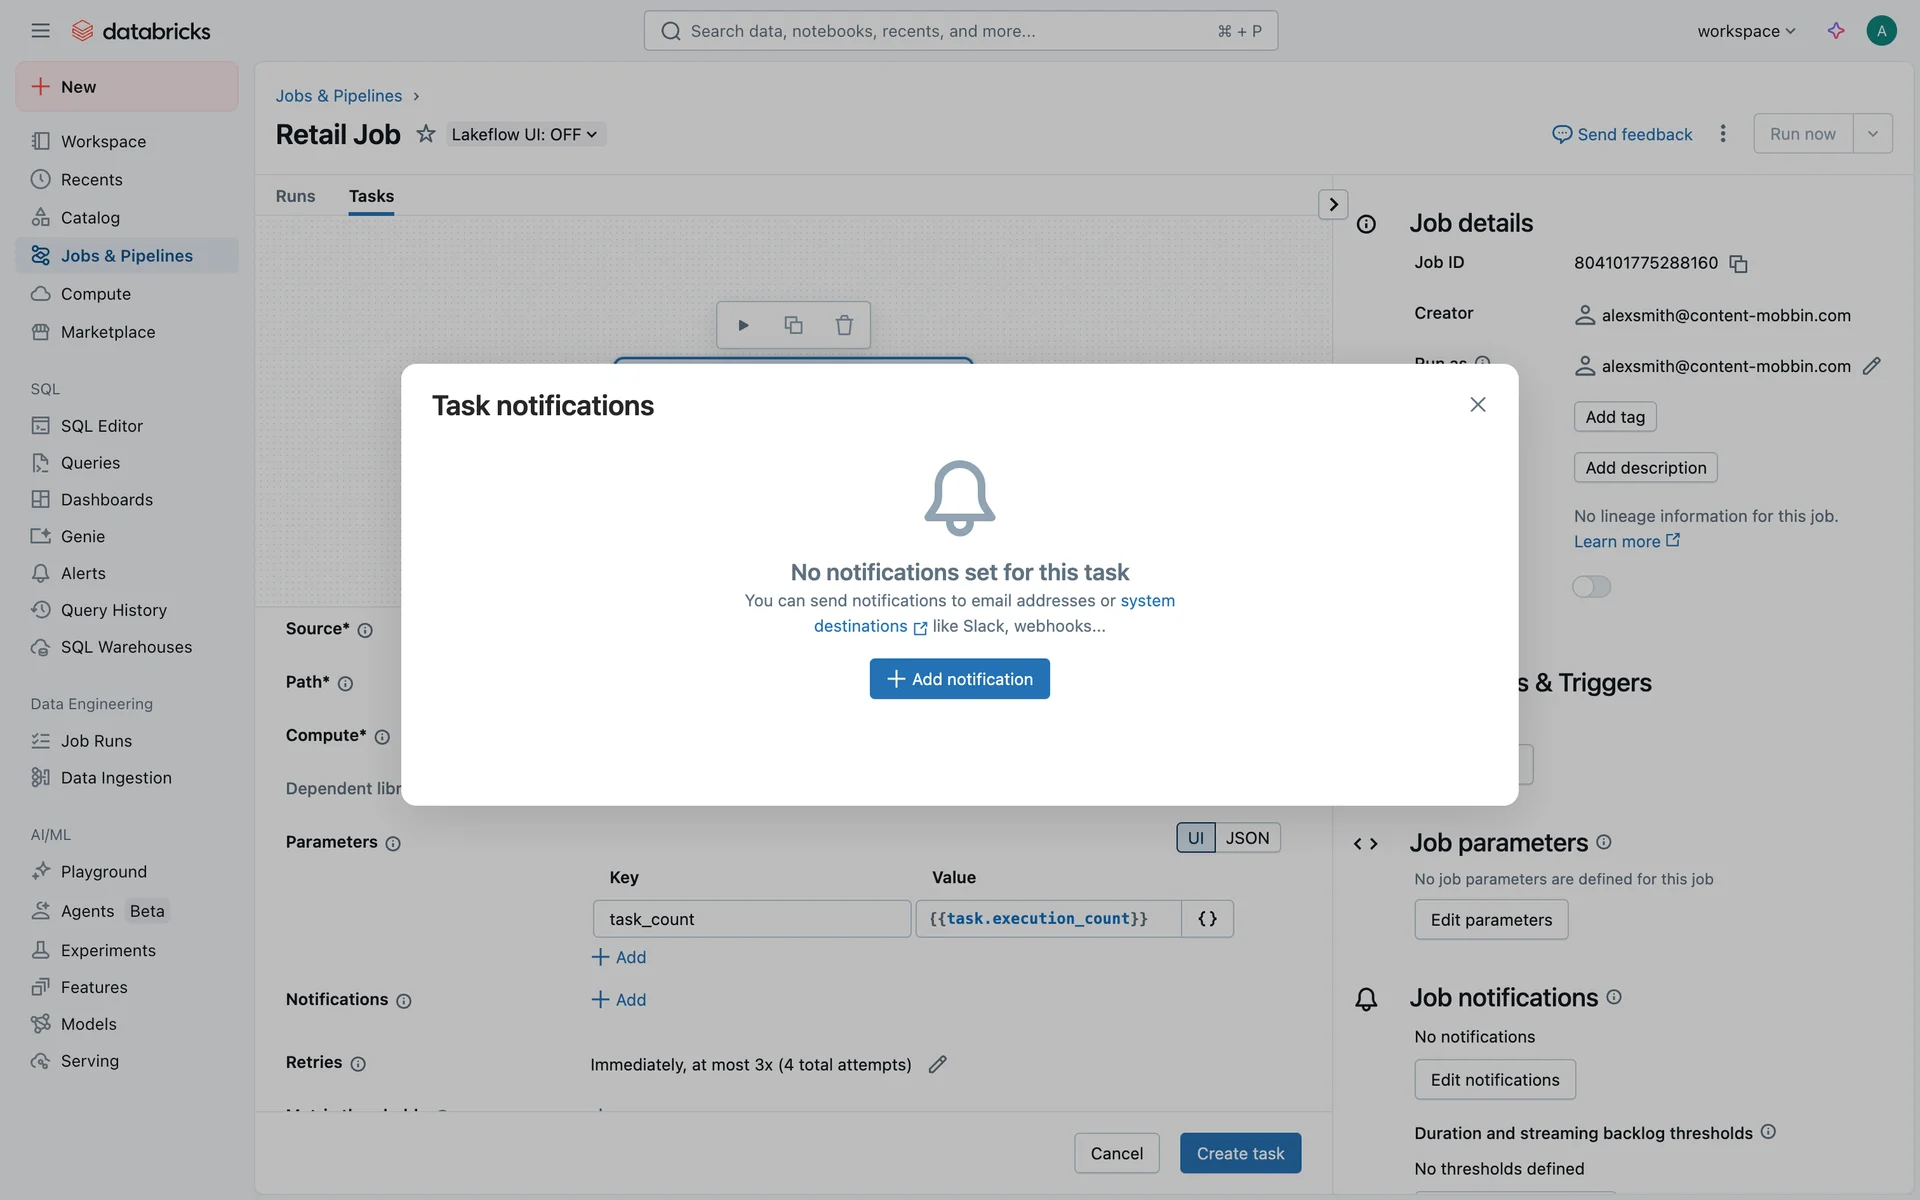The height and width of the screenshot is (1200, 1920).
Task: Switch parameters view to UI
Action: (x=1195, y=838)
